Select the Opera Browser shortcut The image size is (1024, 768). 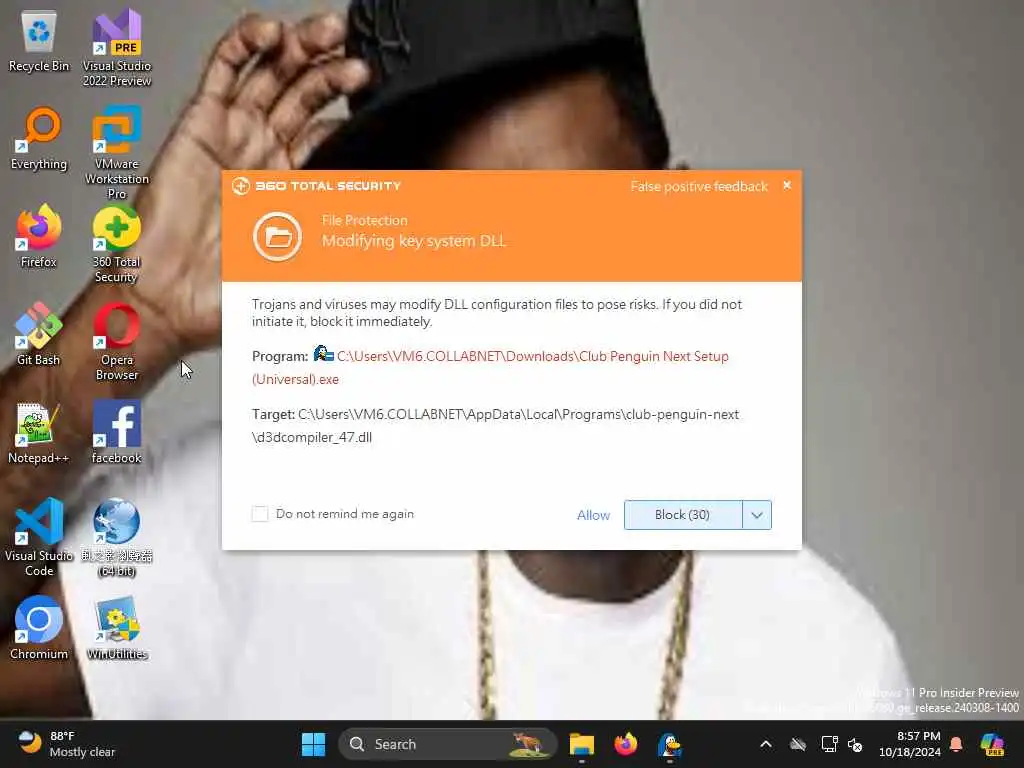pos(117,341)
